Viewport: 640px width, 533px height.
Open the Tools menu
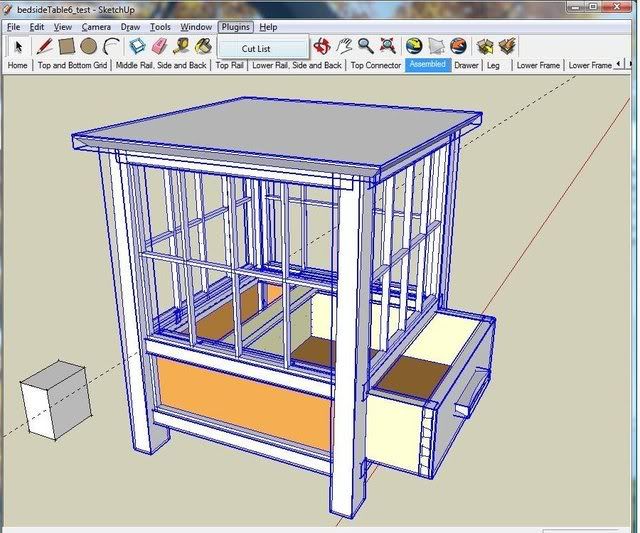(160, 27)
